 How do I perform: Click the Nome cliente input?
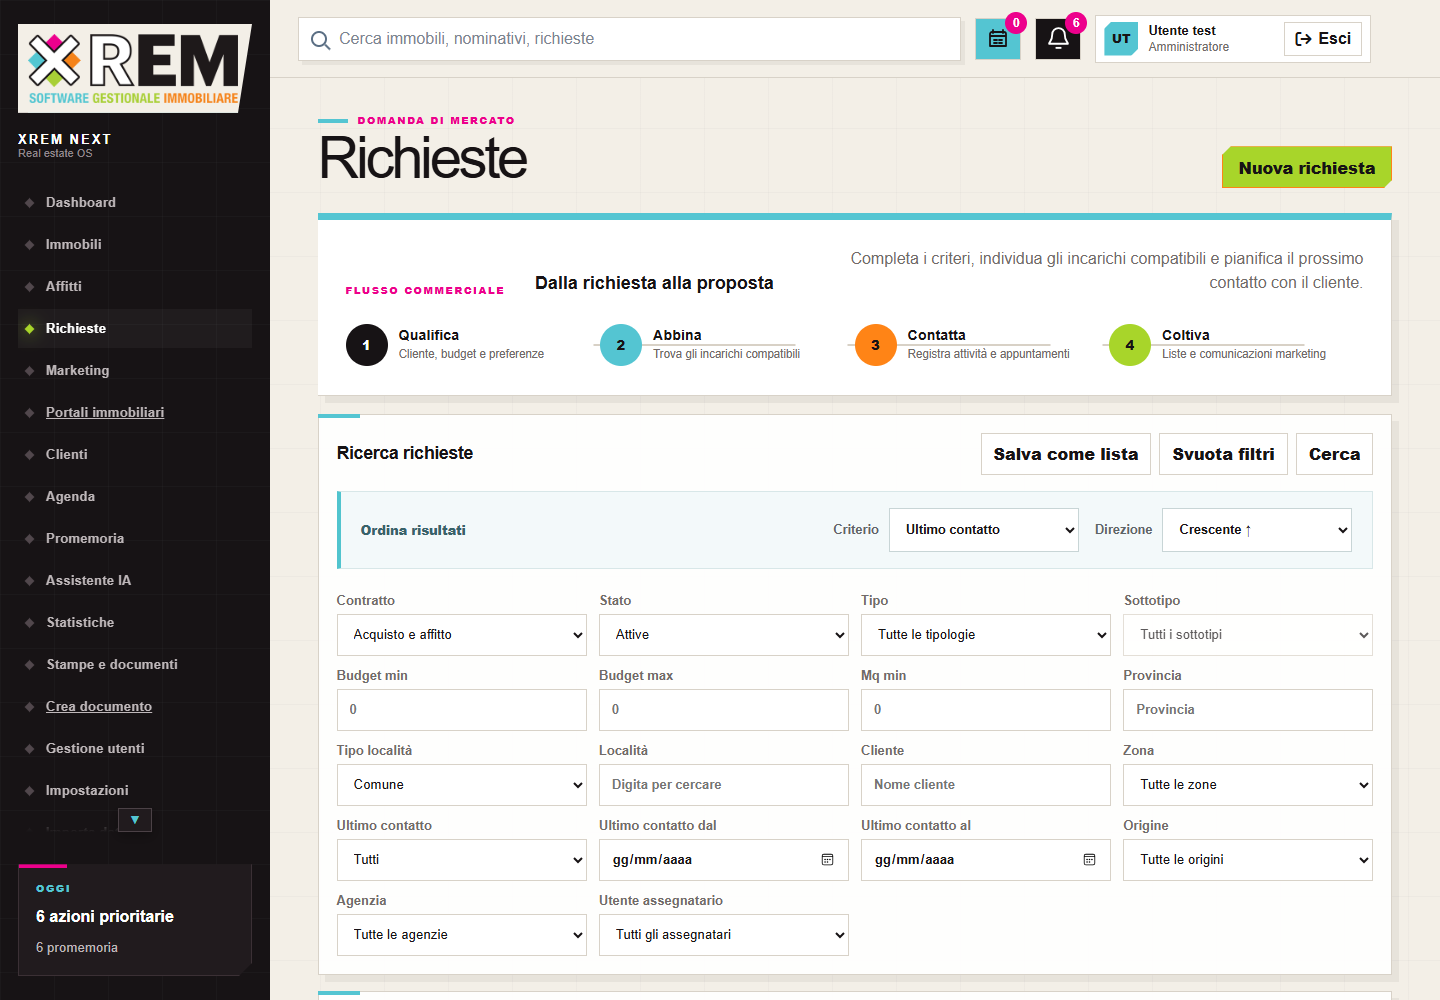click(986, 785)
